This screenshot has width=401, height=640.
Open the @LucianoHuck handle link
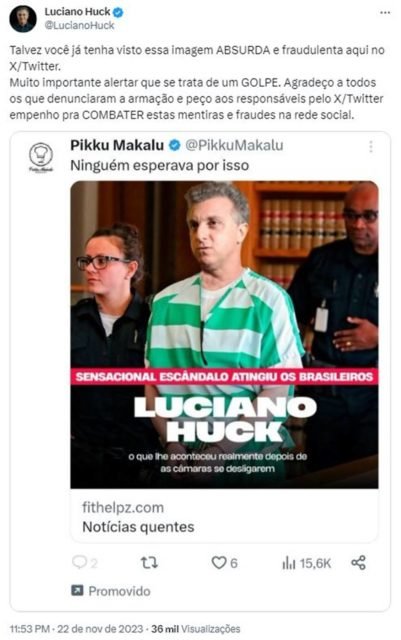click(x=79, y=25)
